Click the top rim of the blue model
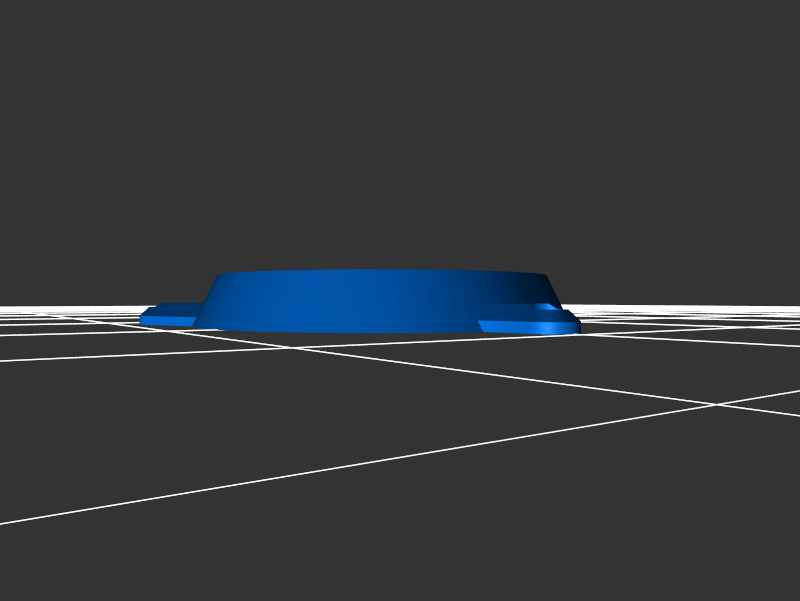This screenshot has height=601, width=800. pos(380,272)
